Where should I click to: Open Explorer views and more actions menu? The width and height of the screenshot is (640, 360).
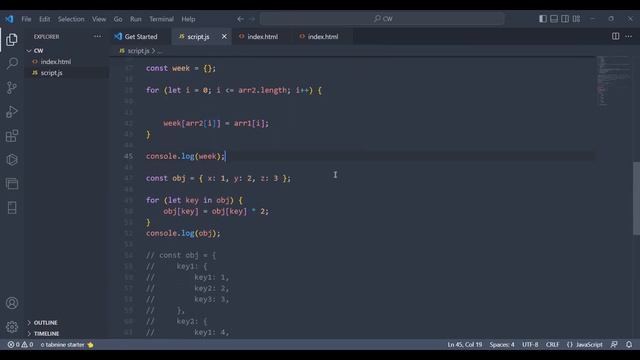point(97,36)
